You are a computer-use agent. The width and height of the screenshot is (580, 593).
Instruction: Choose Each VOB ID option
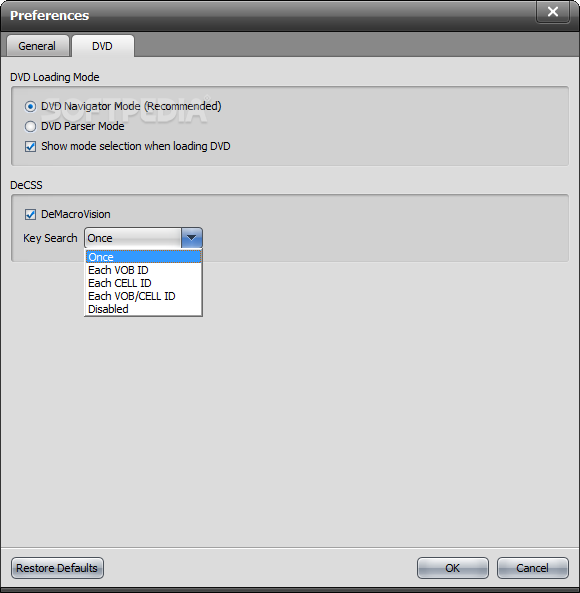click(143, 270)
